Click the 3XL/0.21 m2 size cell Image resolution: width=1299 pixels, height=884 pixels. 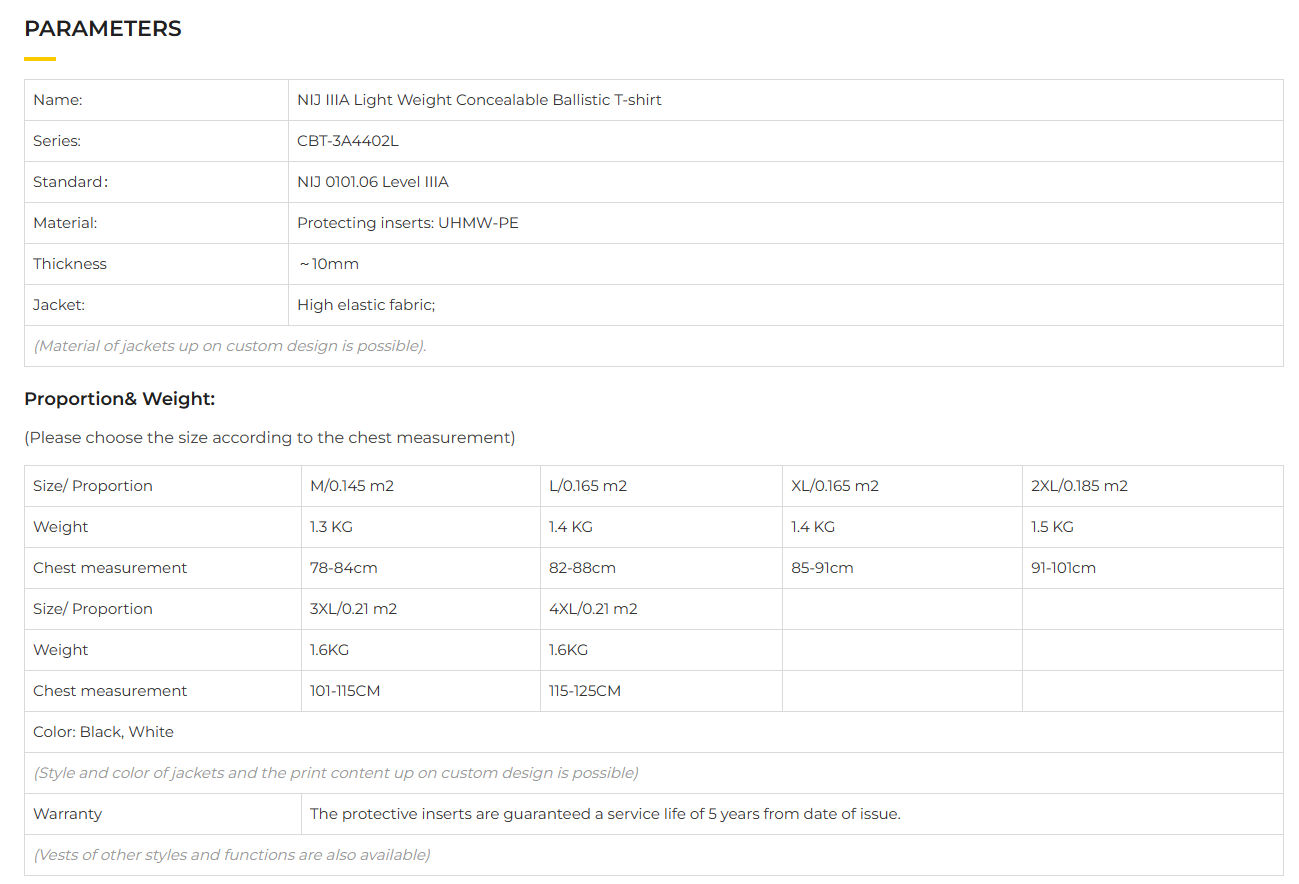point(353,609)
